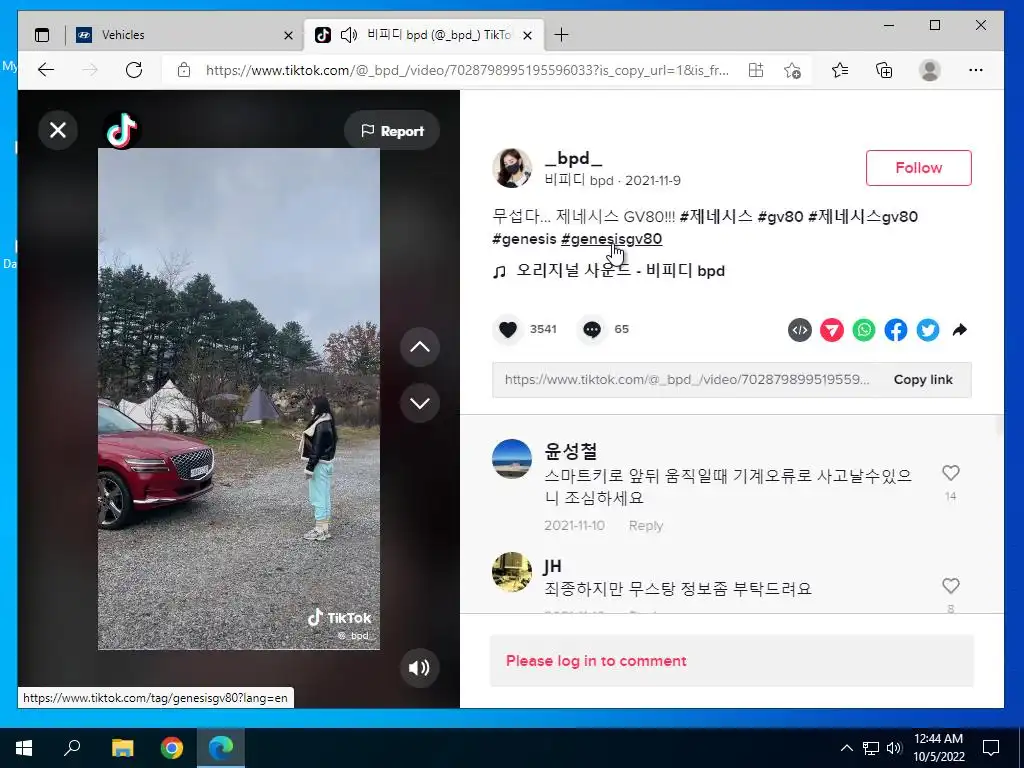1024x768 pixels.
Task: Add this page to favorites
Action: 792,70
